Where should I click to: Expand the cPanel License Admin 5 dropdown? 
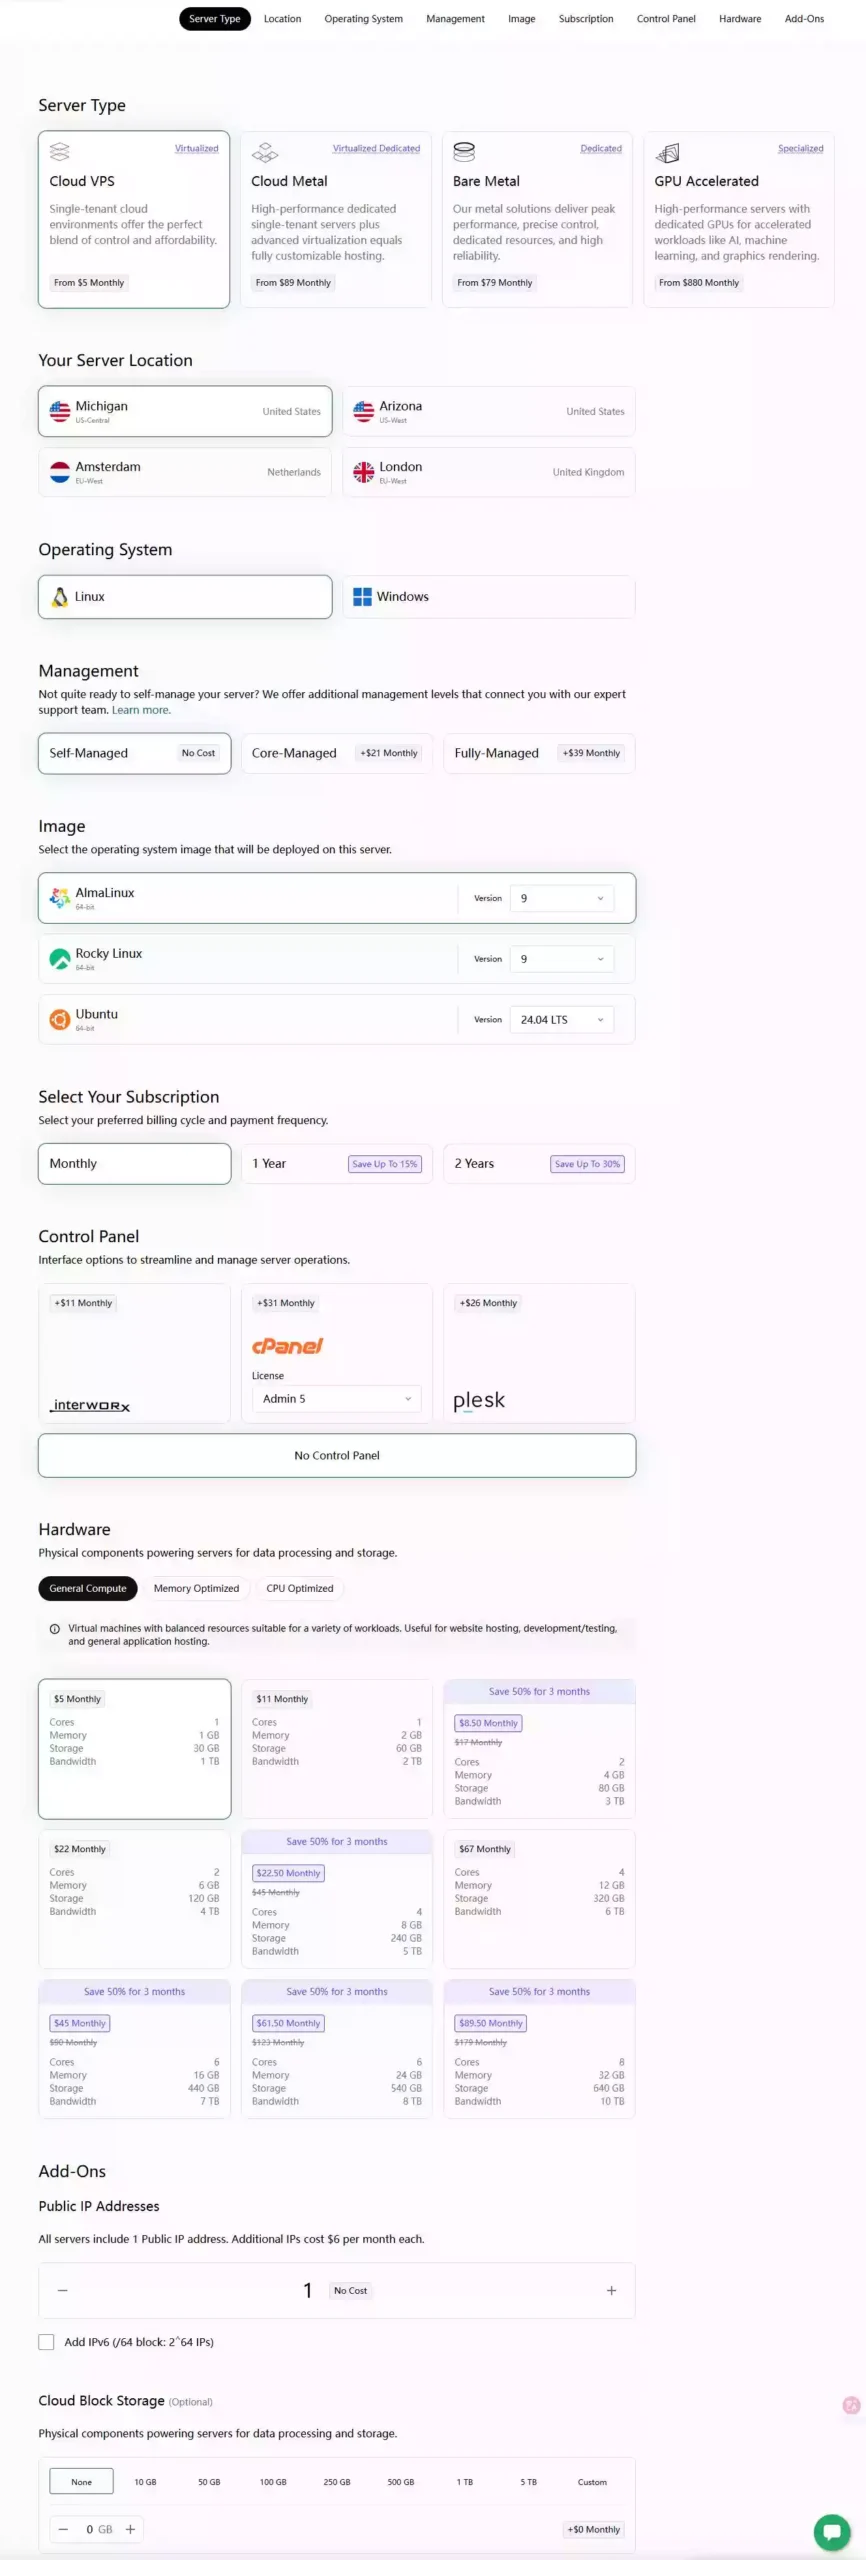pyautogui.click(x=336, y=1399)
